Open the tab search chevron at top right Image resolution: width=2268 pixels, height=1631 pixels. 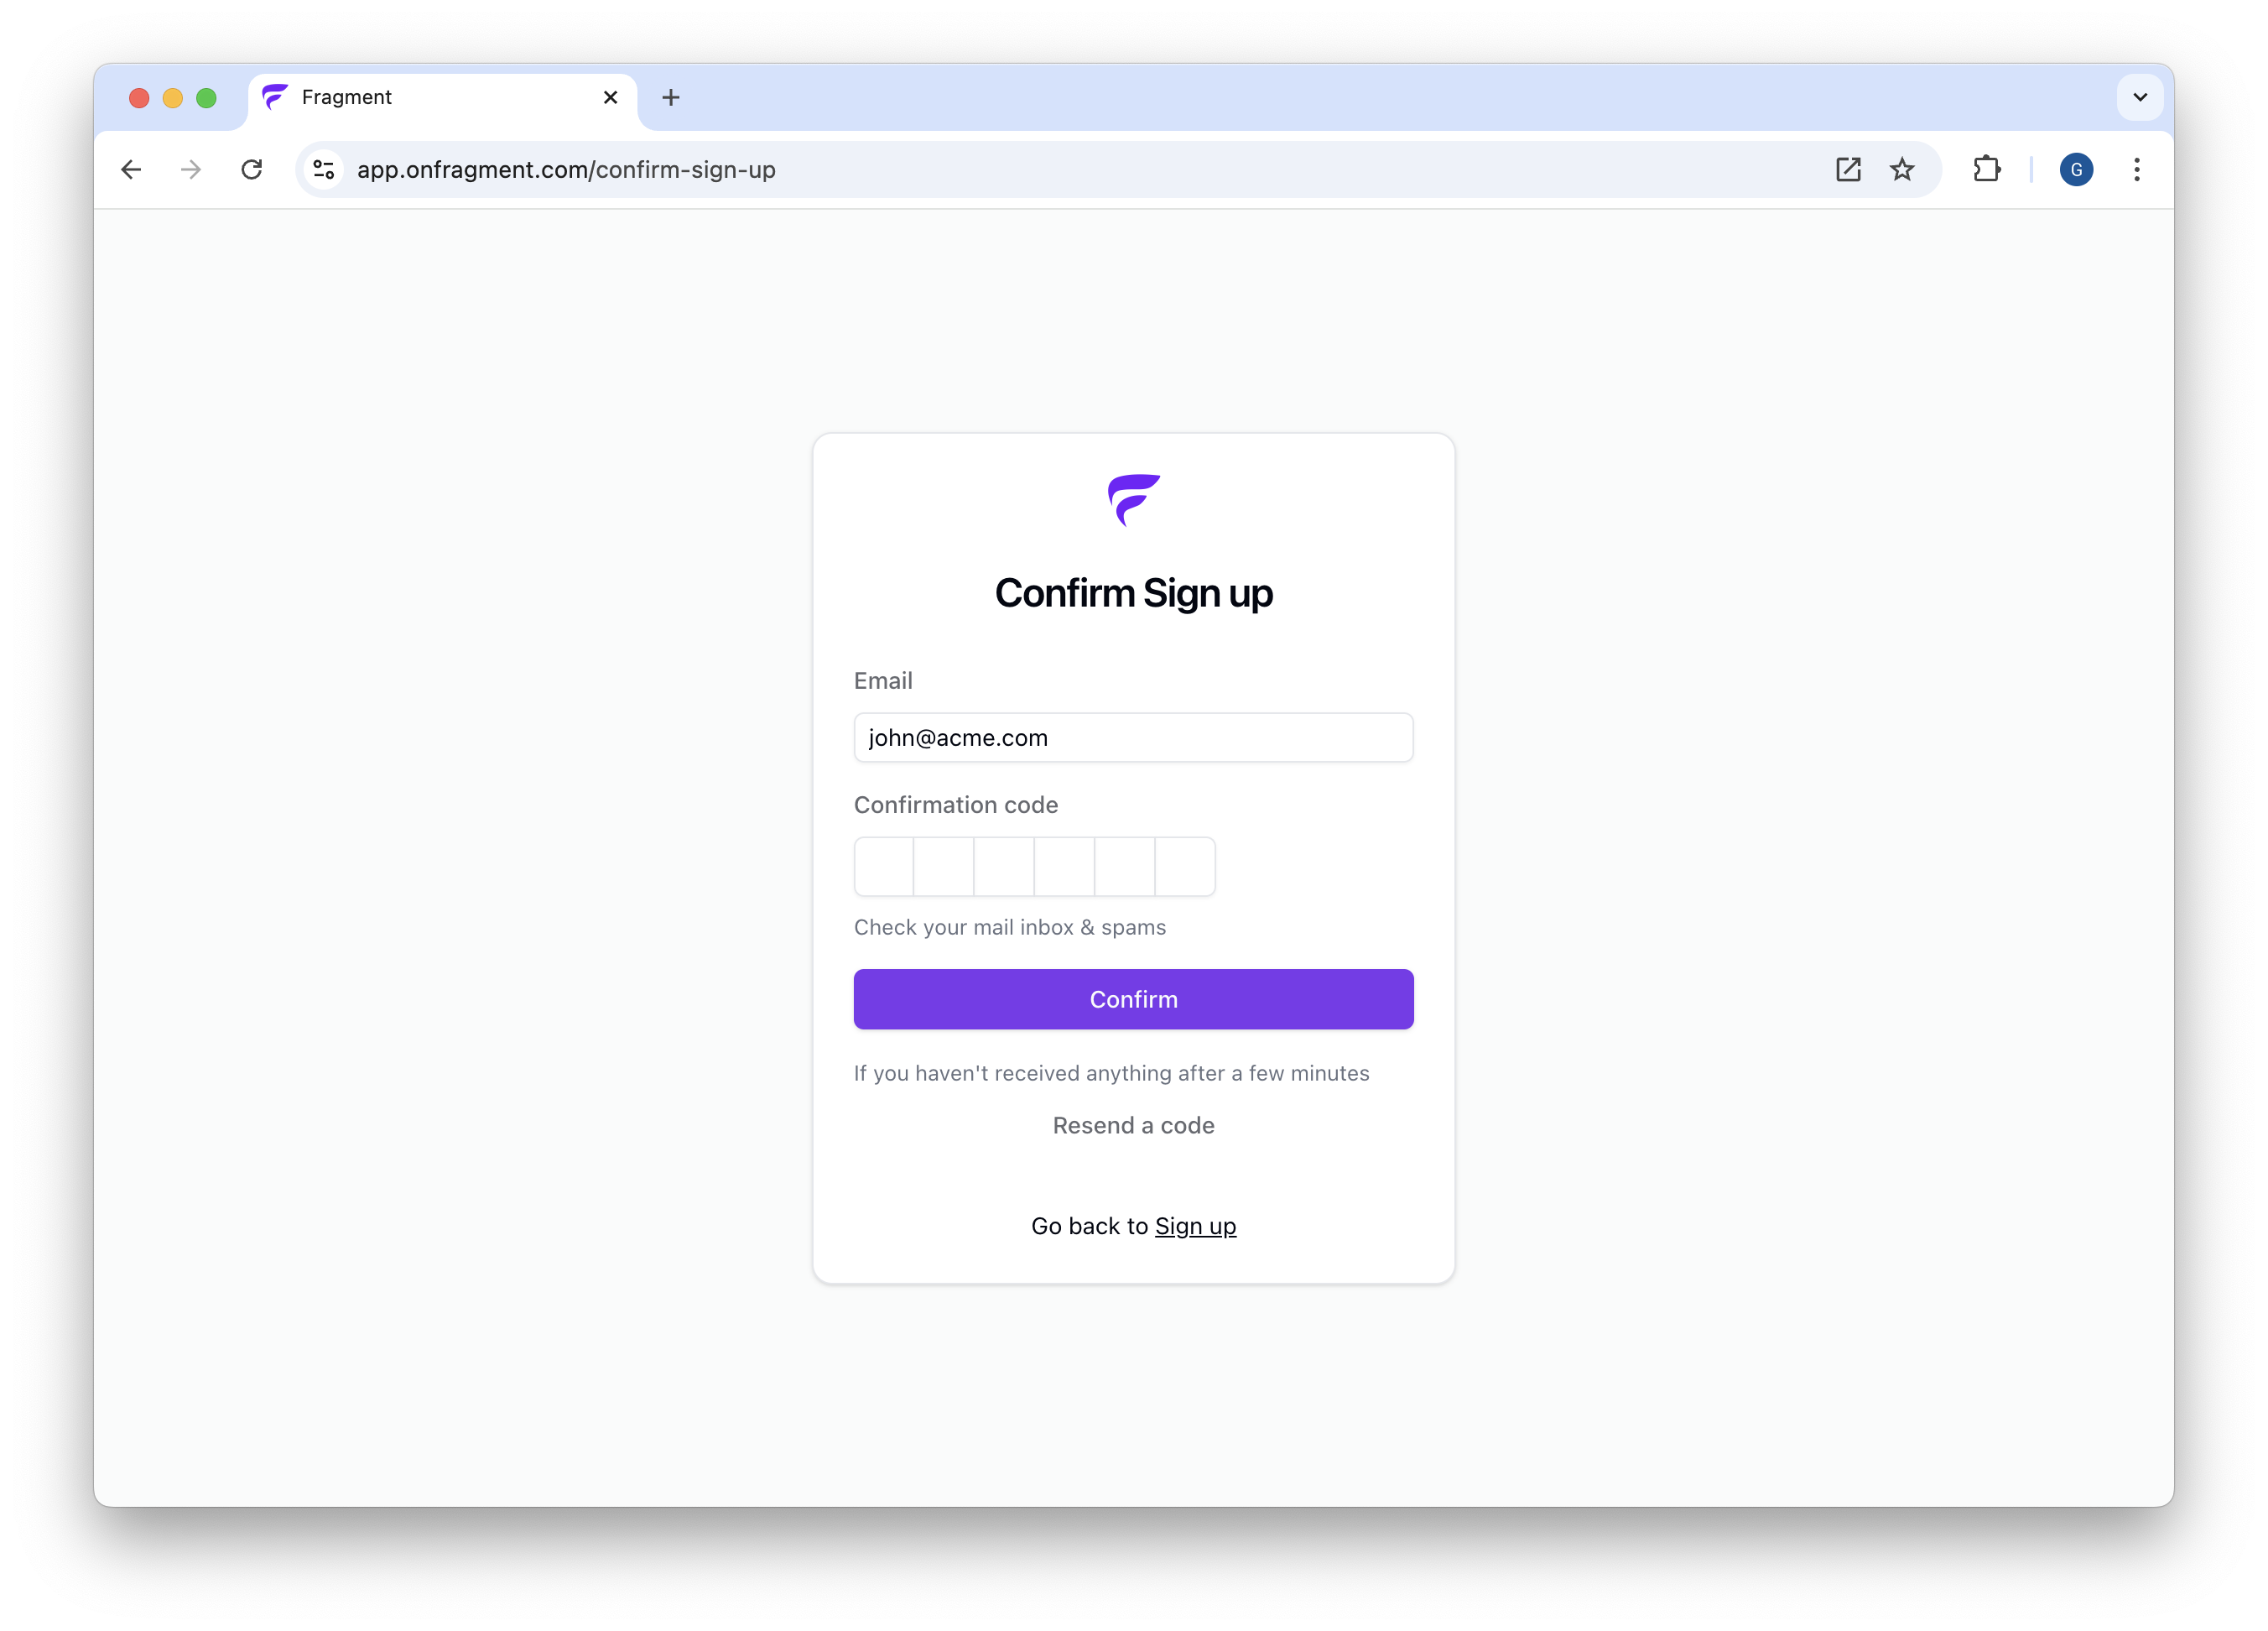click(x=2138, y=97)
